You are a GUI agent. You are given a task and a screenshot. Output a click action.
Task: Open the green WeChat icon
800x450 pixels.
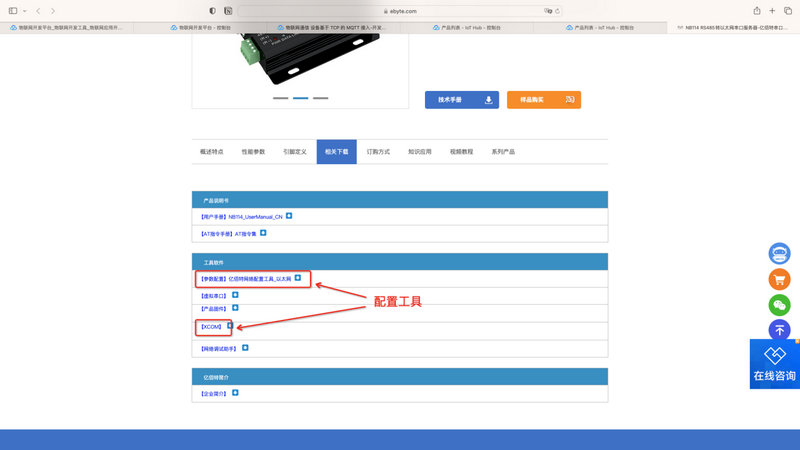click(x=779, y=305)
